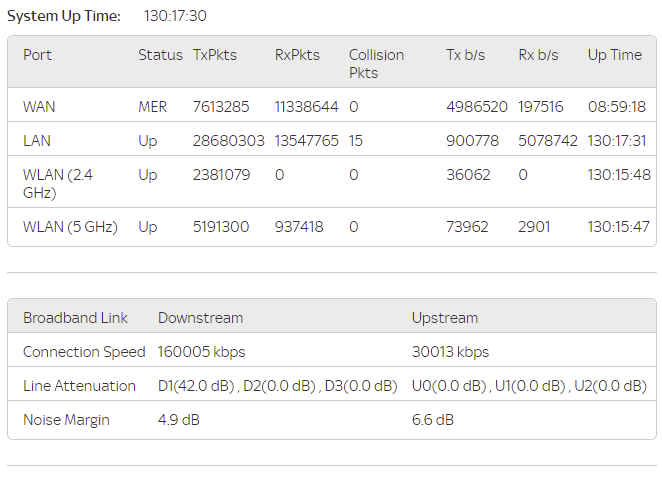
Task: Select the Line Attenuation row label
Action: [x=79, y=386]
